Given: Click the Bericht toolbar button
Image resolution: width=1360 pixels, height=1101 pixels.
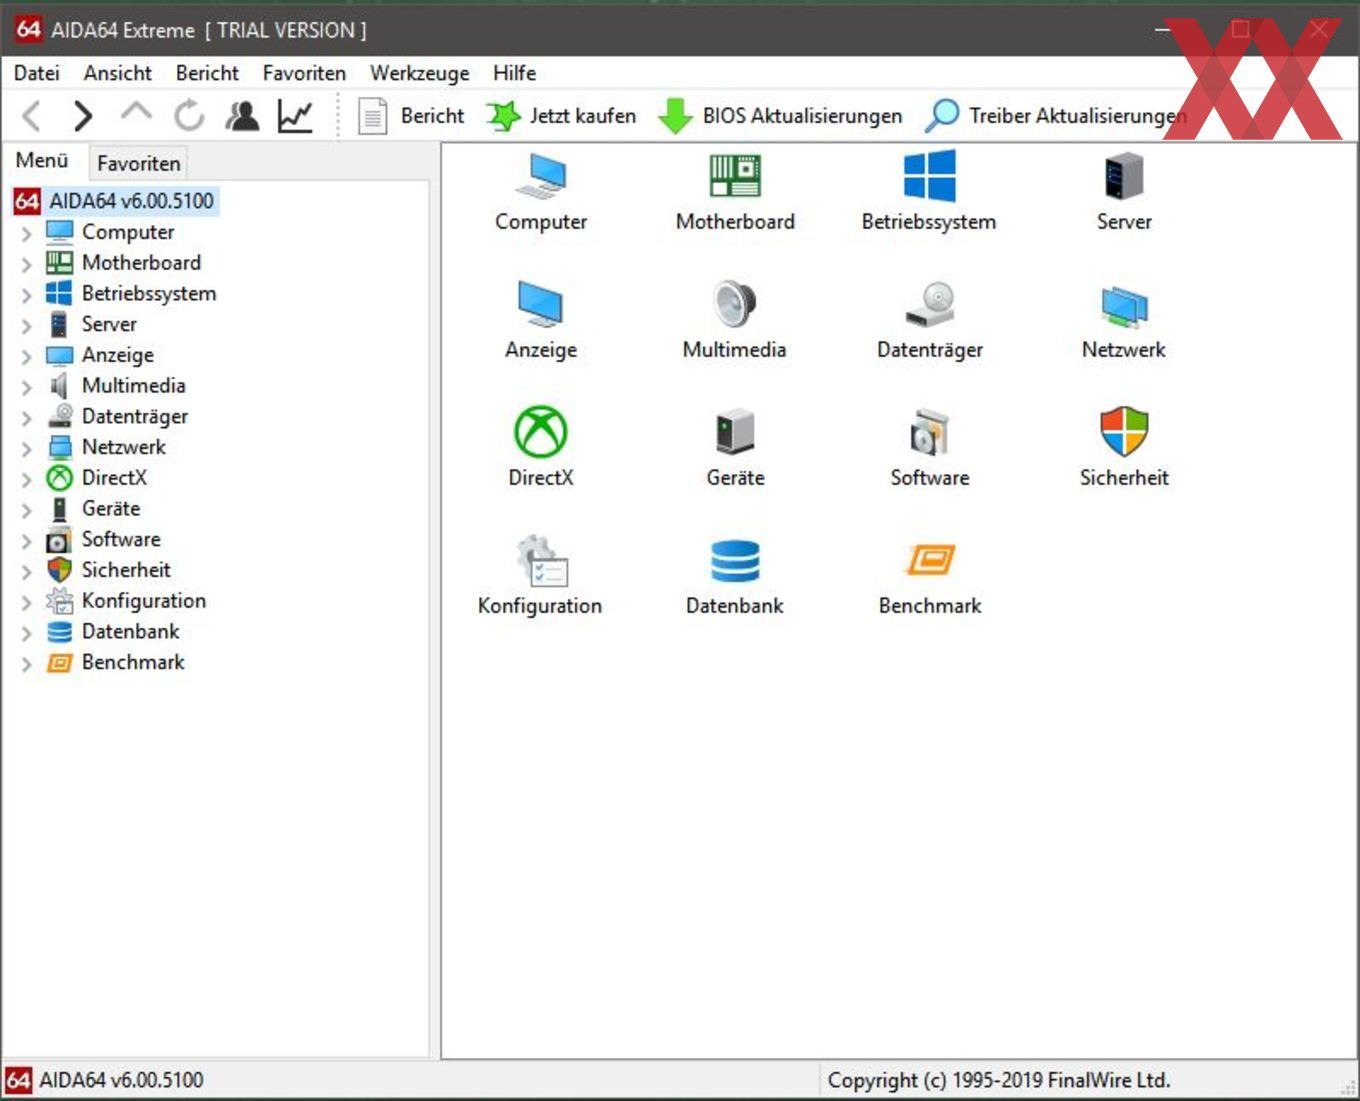Looking at the screenshot, I should point(412,116).
